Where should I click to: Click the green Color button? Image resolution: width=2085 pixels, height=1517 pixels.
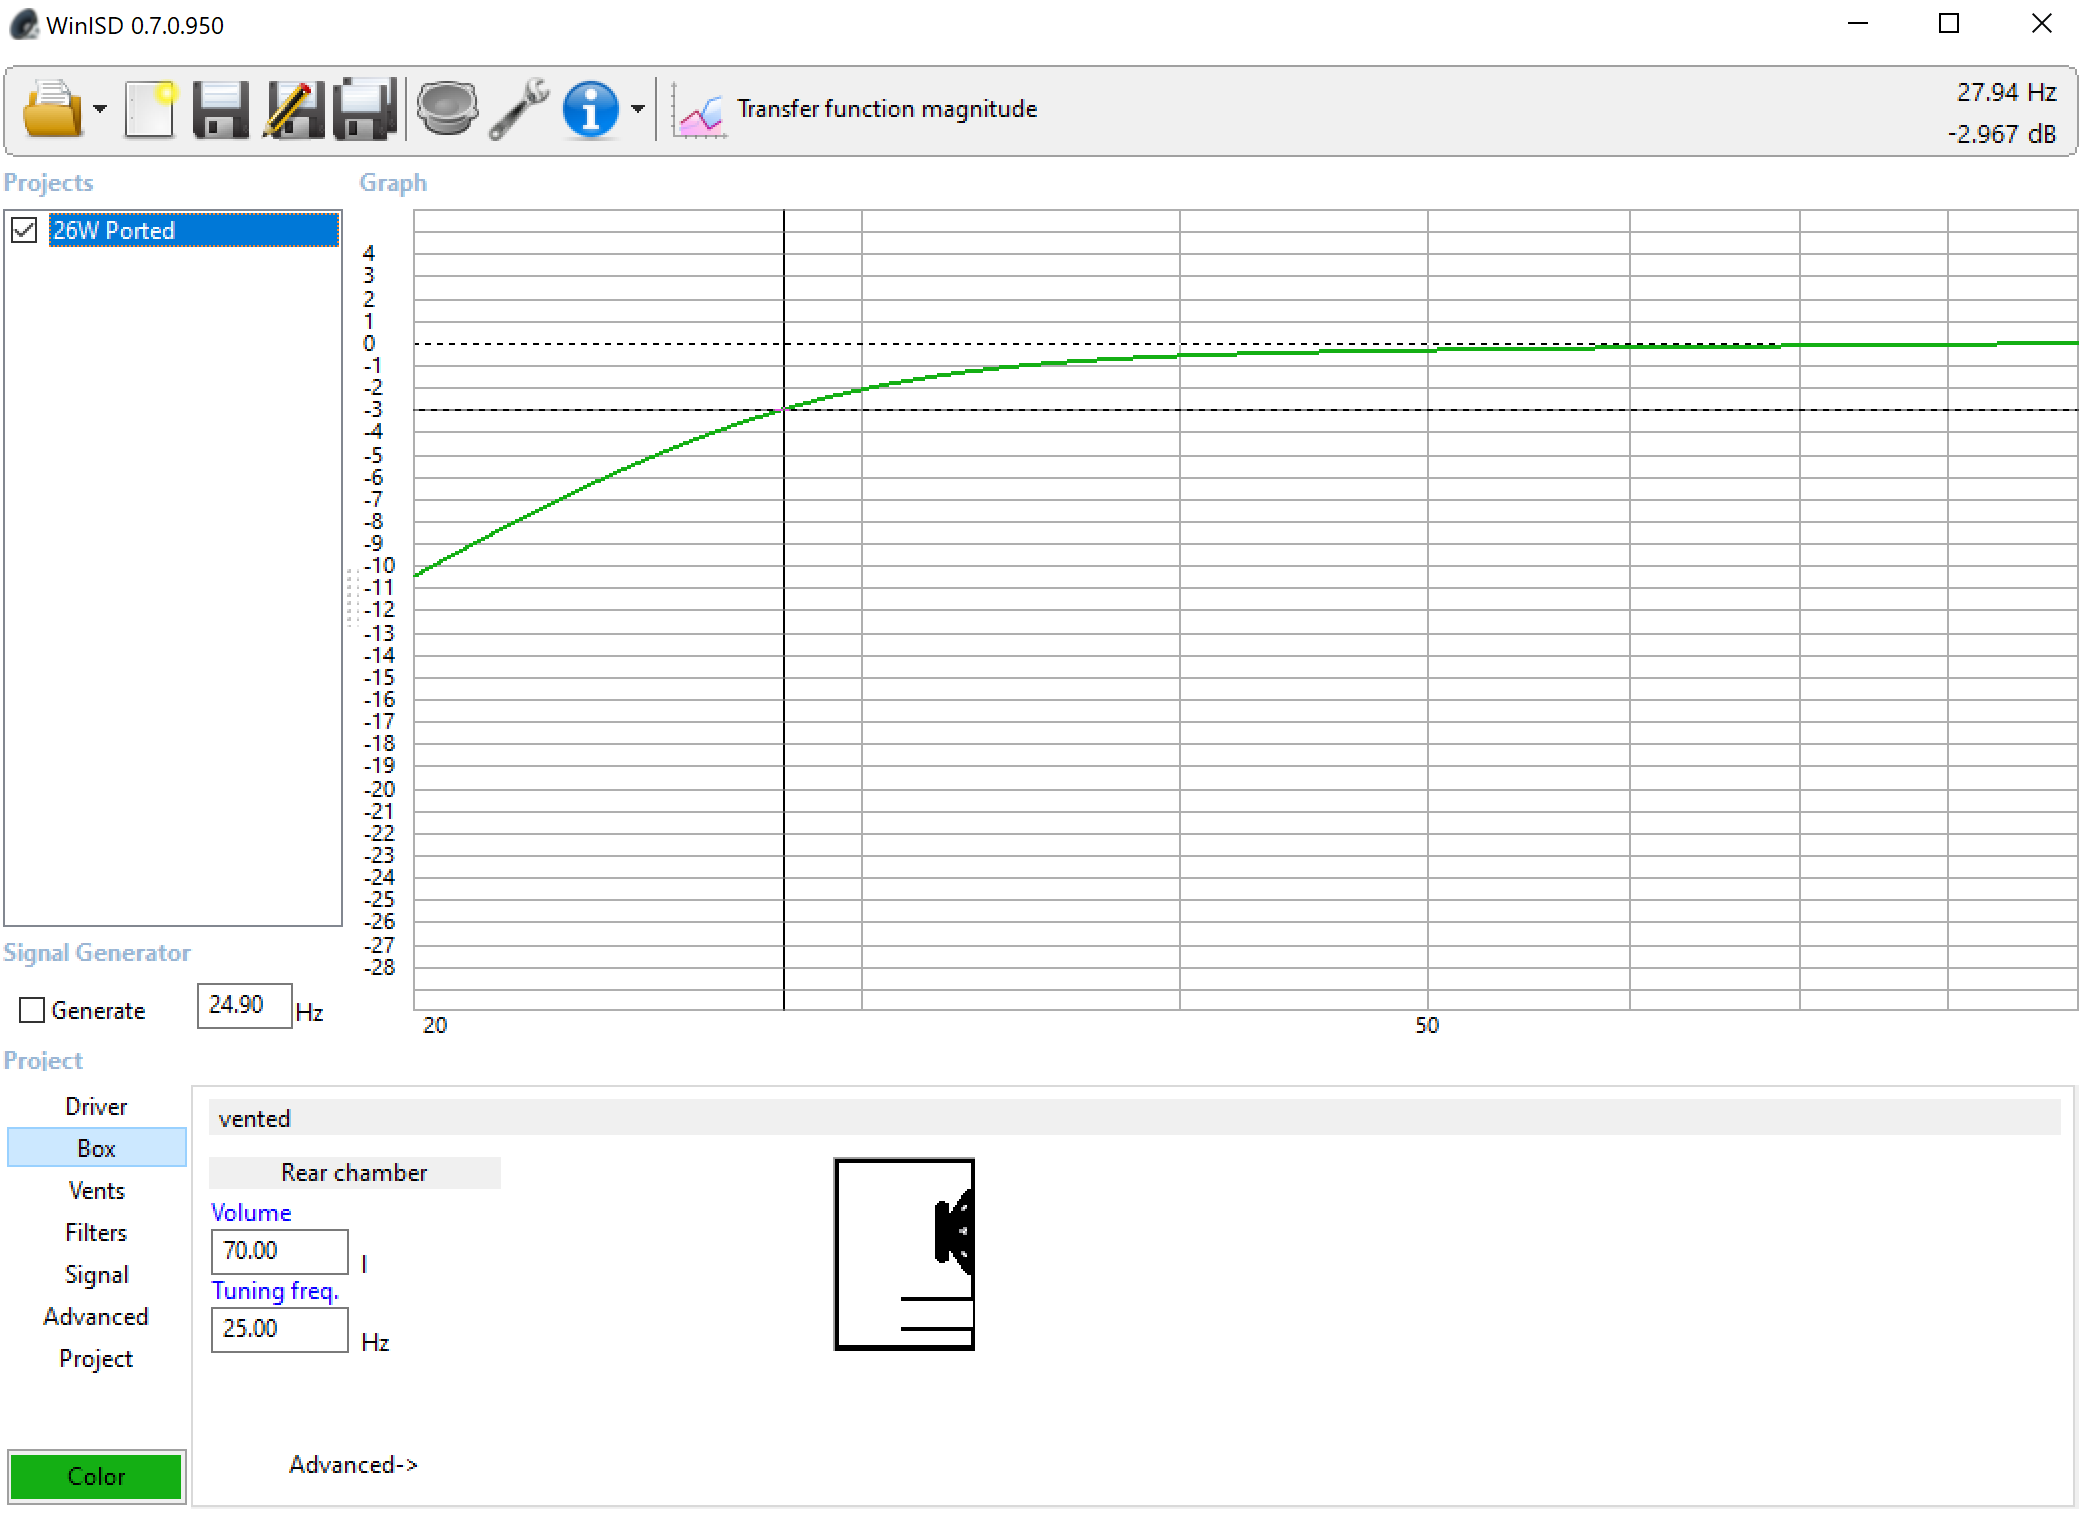pos(96,1476)
